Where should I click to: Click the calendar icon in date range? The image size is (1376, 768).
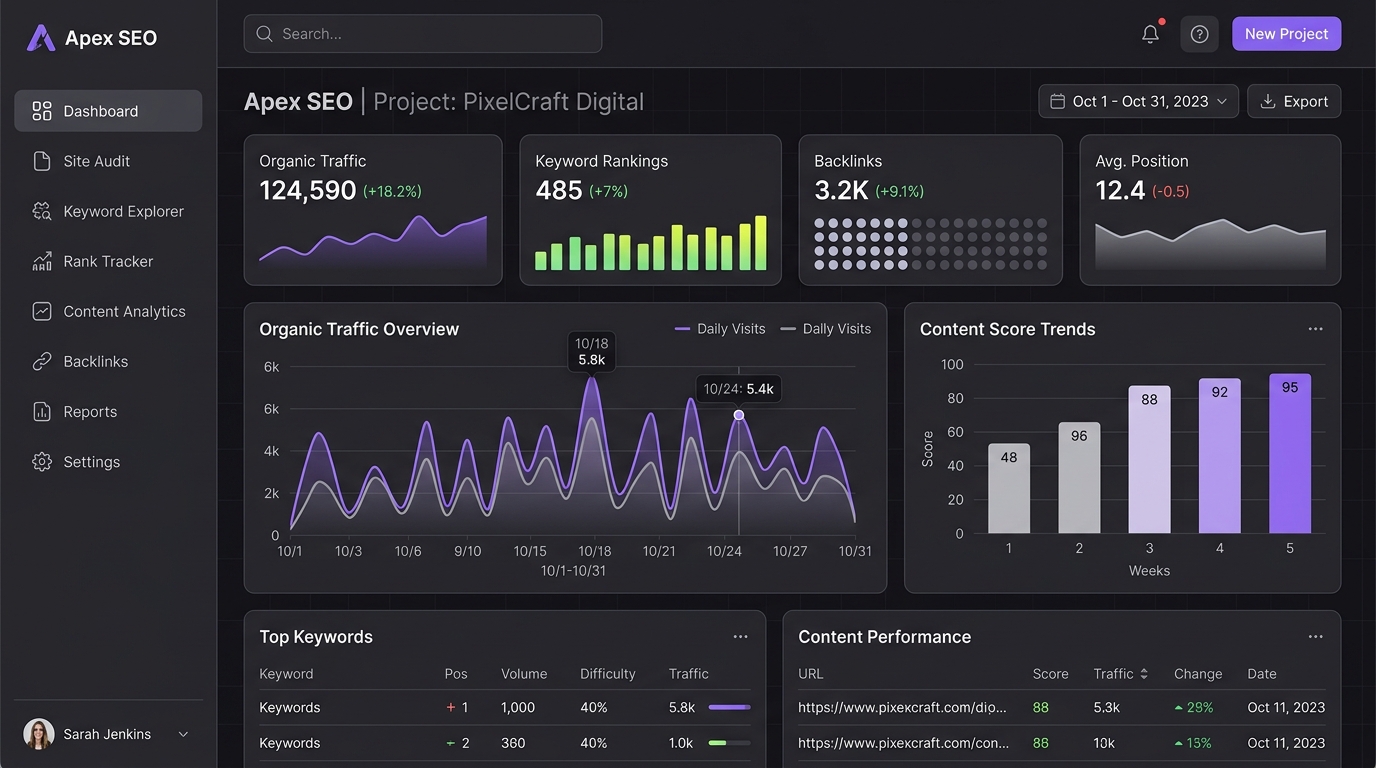pyautogui.click(x=1057, y=101)
